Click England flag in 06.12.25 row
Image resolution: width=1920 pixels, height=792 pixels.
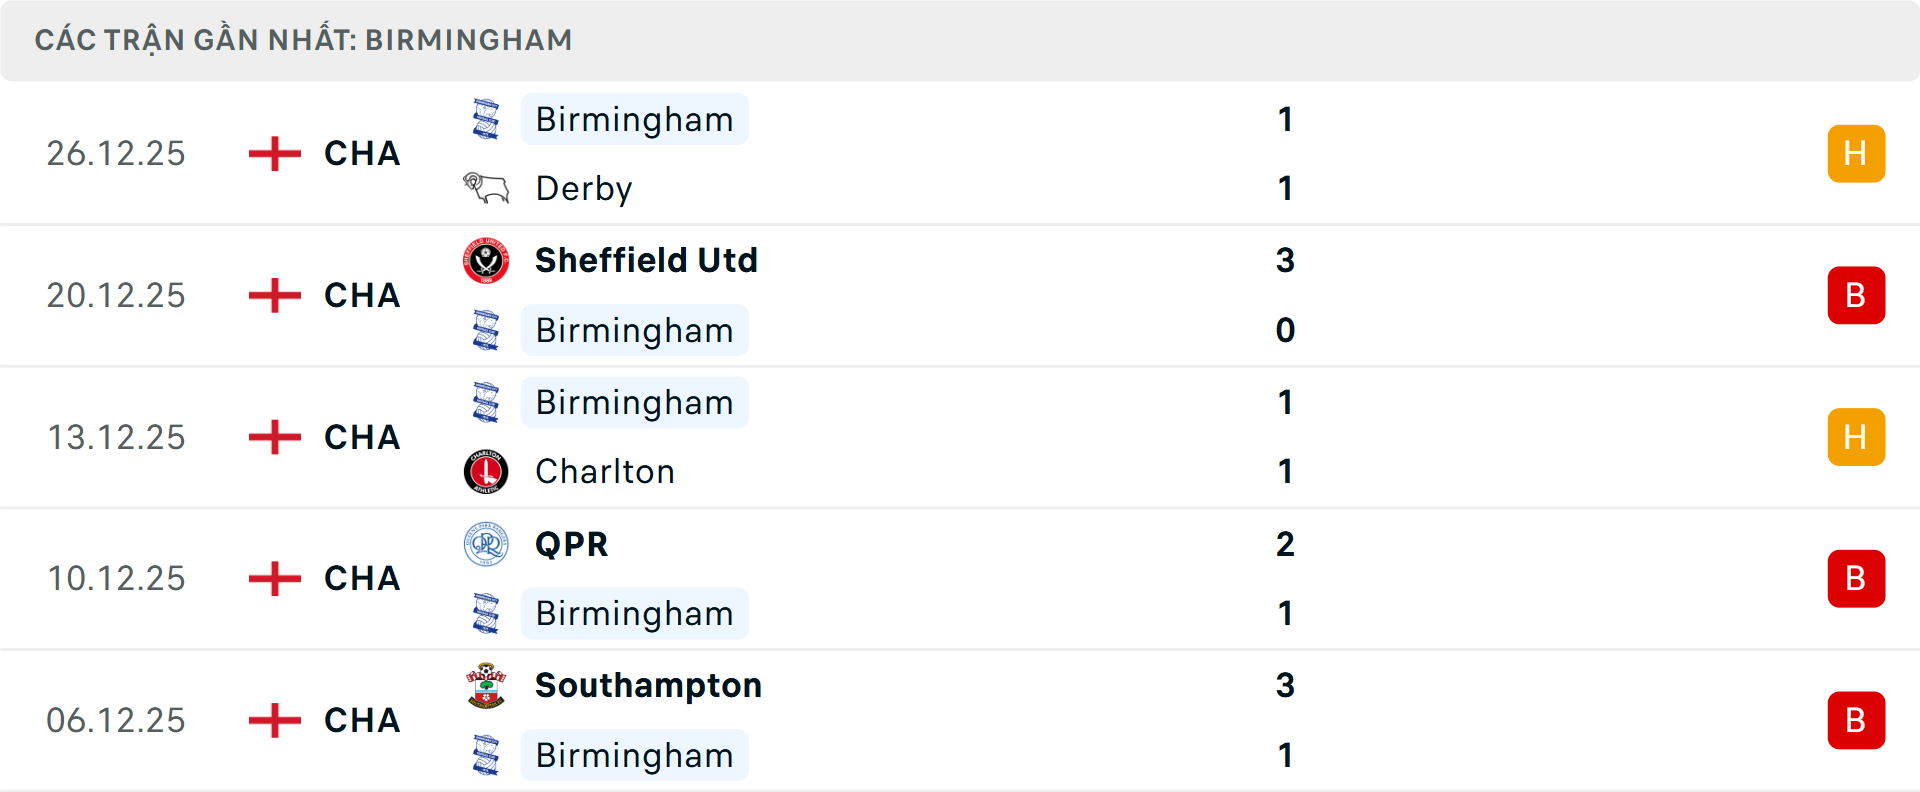pyautogui.click(x=275, y=720)
